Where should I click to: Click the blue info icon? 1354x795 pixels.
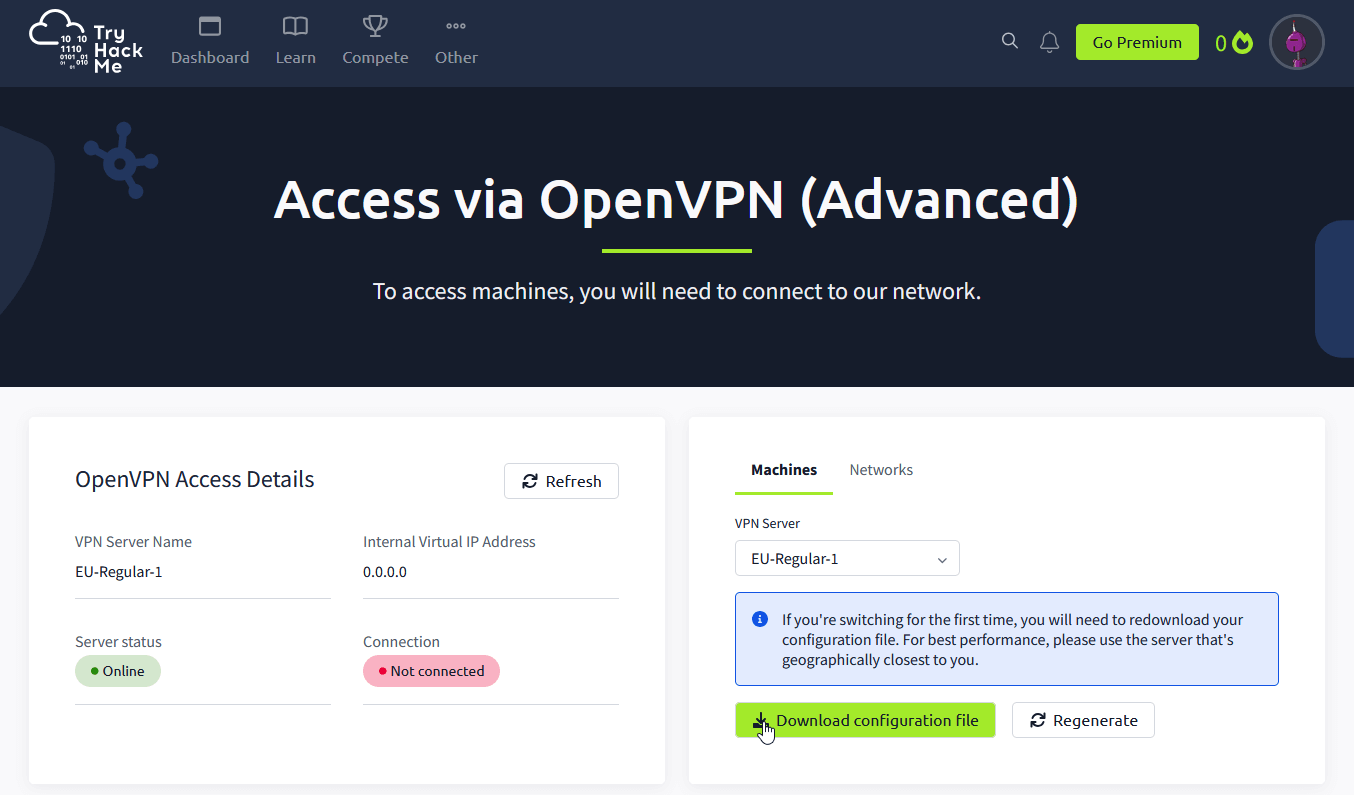[760, 619]
